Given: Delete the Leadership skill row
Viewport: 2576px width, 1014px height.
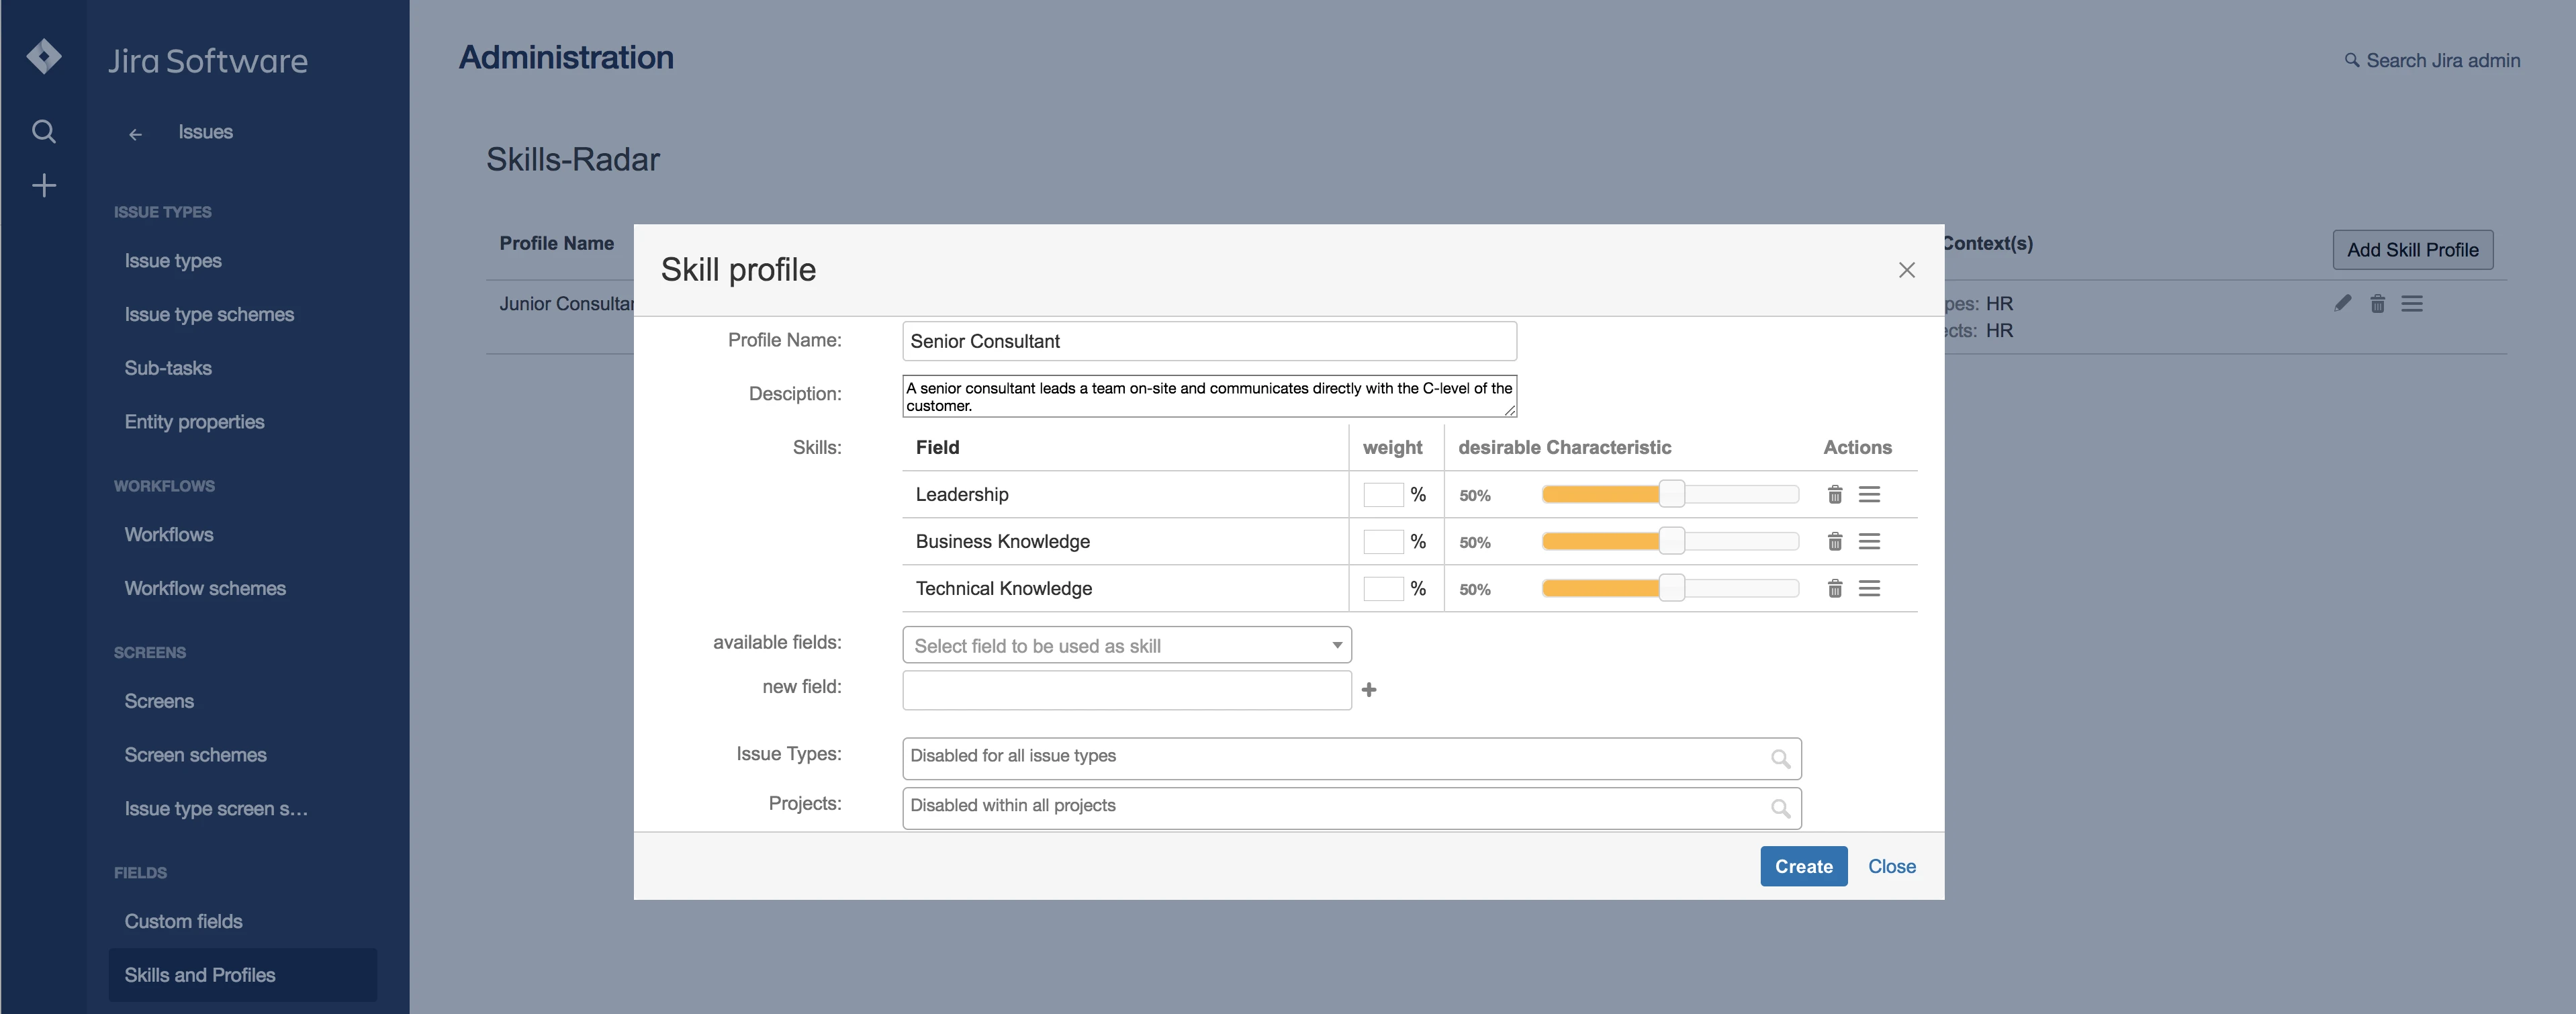Looking at the screenshot, I should 1834,494.
